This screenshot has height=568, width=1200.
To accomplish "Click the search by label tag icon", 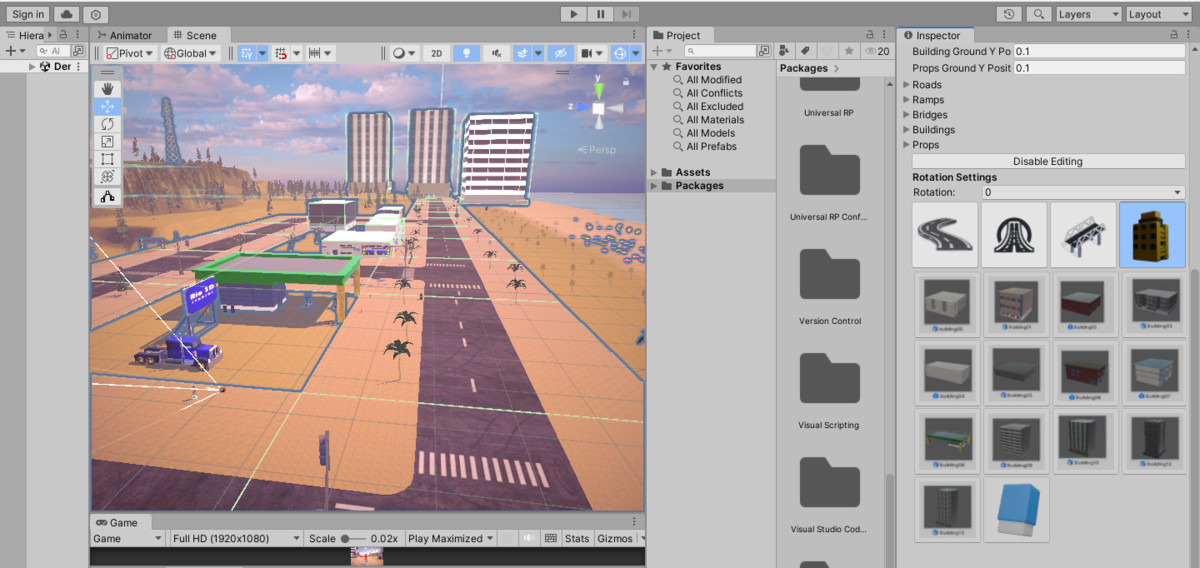I will point(806,50).
